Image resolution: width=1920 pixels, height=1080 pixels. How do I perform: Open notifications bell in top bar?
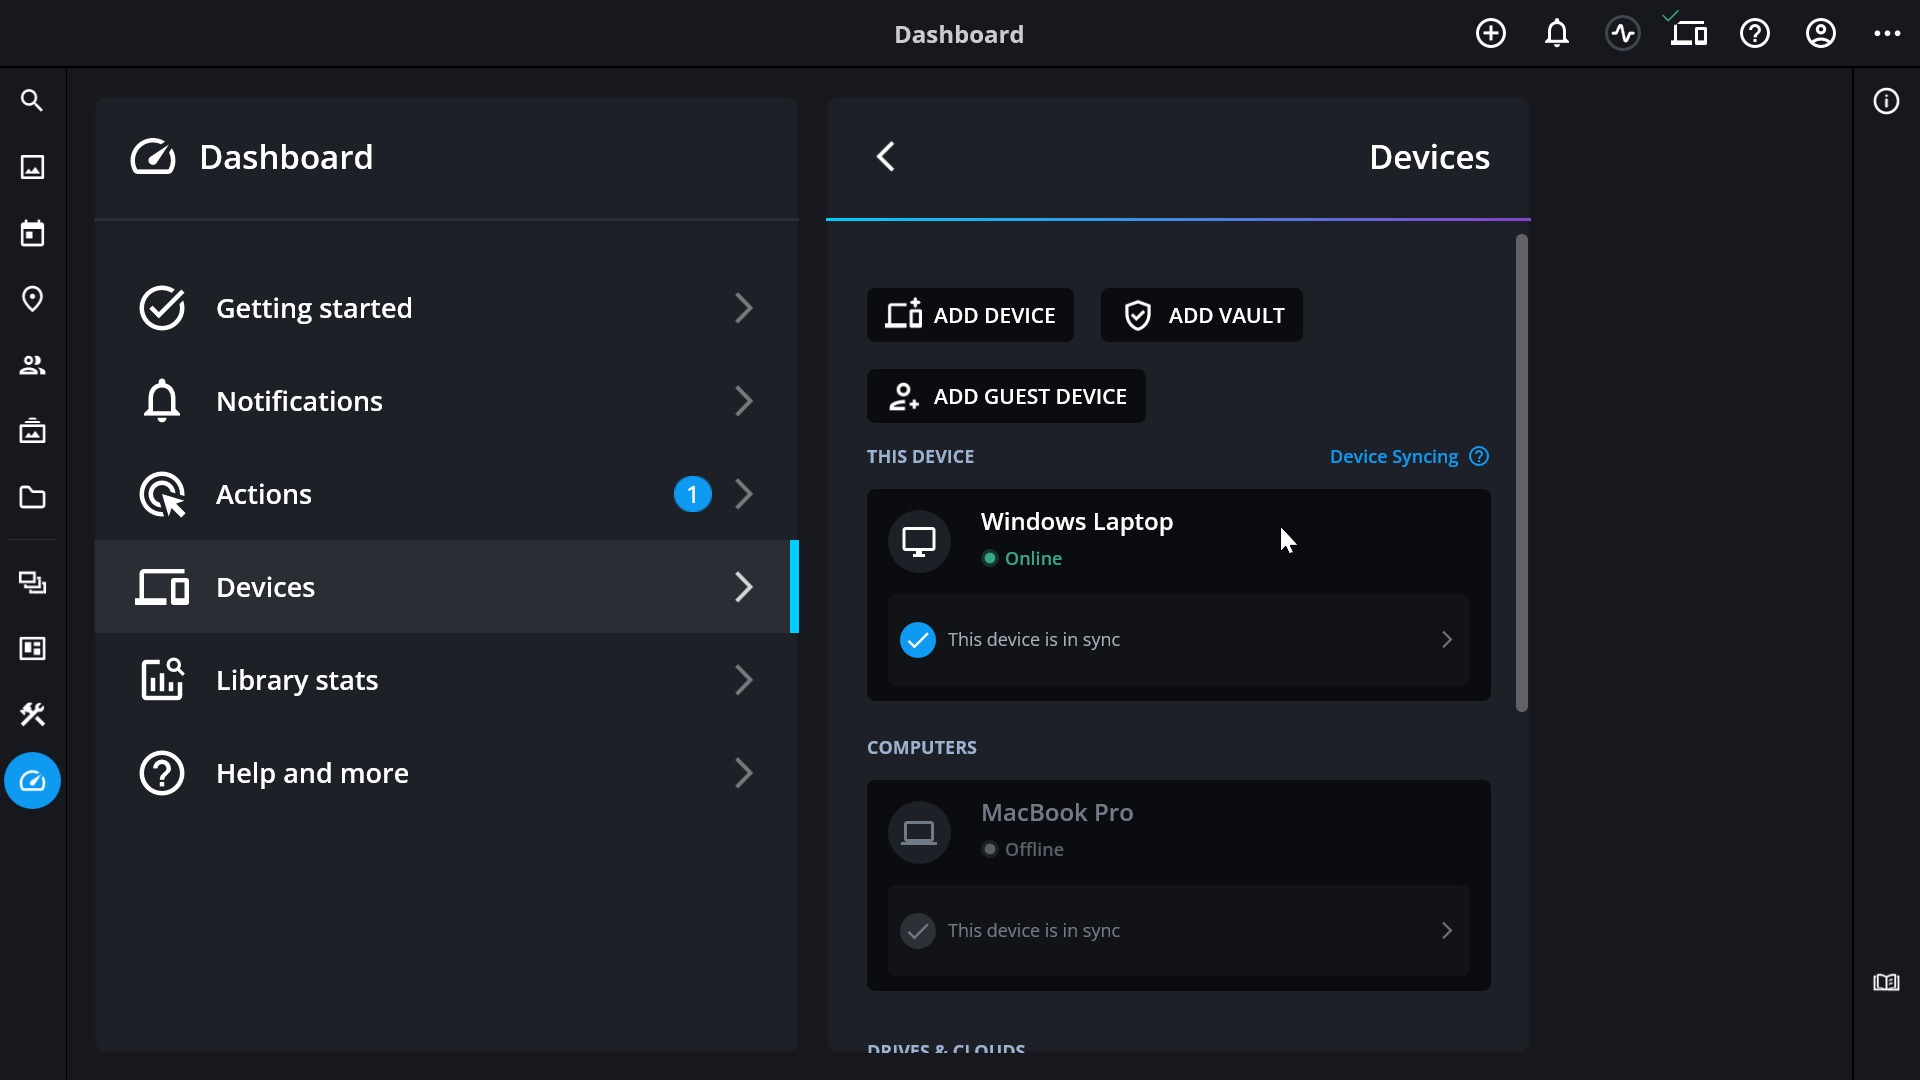[x=1556, y=34]
